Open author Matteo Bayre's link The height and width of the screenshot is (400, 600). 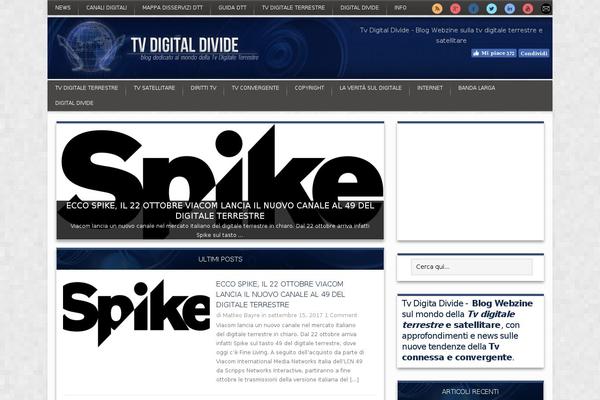click(241, 315)
